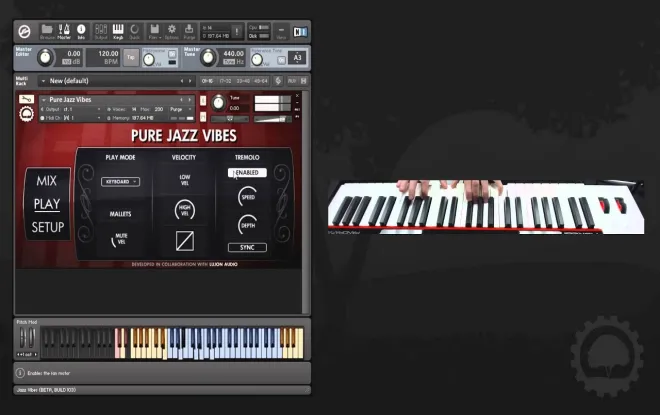Click the Master Editor volume knob
The image size is (660, 415).
(45, 58)
